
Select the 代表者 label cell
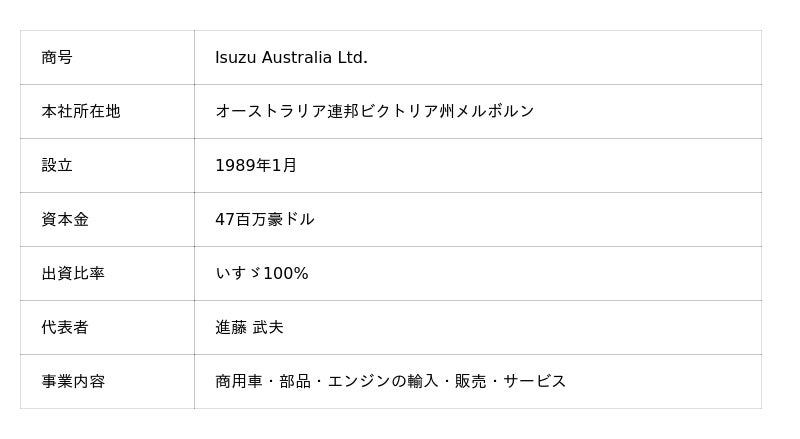(x=65, y=328)
